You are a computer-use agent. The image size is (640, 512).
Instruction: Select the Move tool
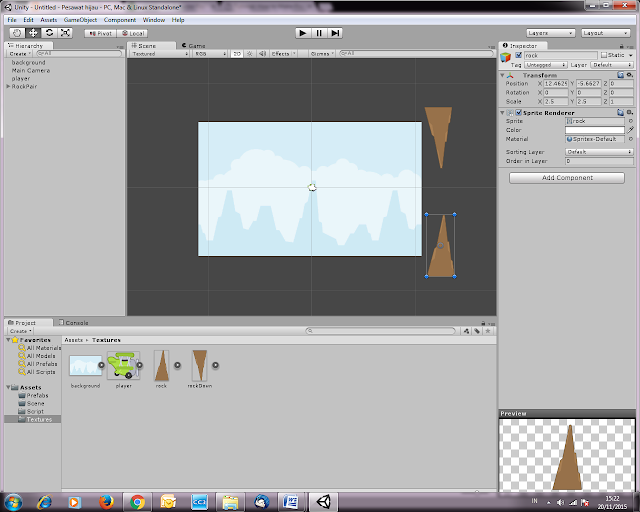click(33, 33)
